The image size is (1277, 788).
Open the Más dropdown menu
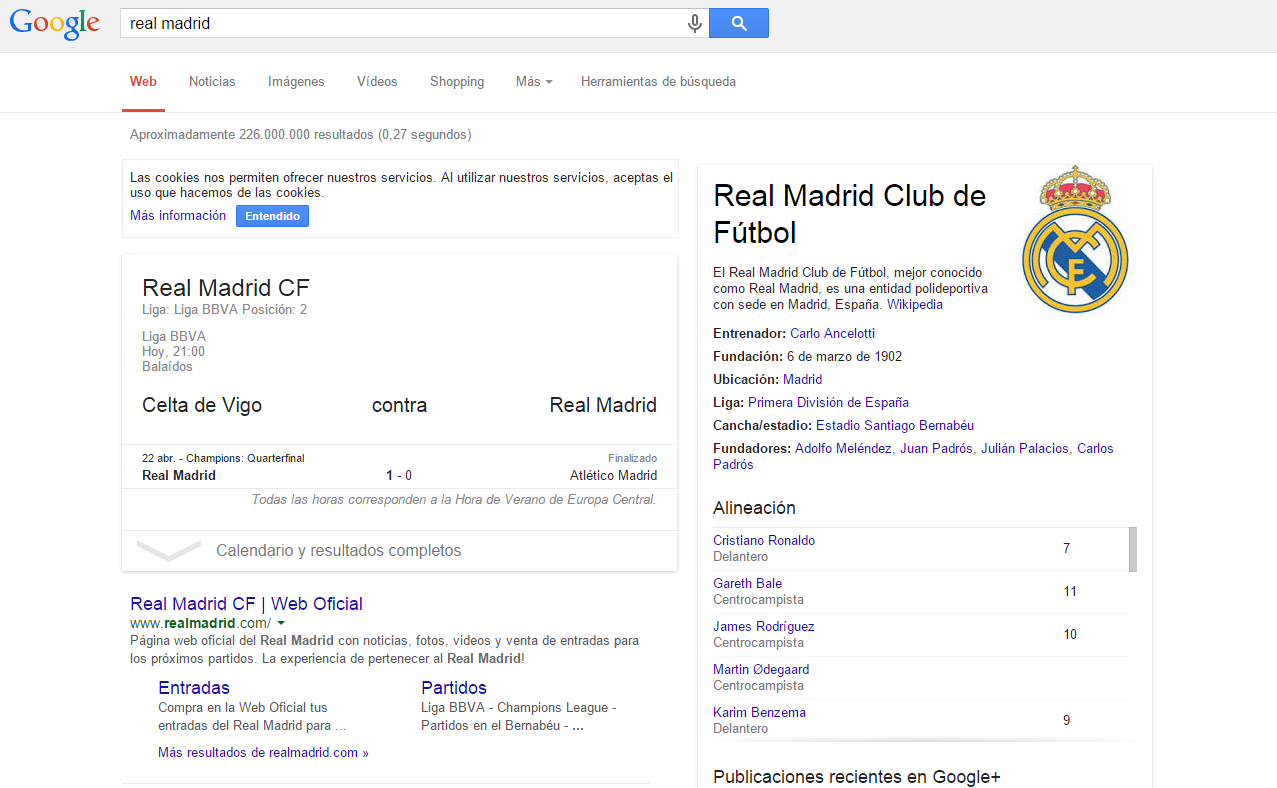click(x=534, y=82)
